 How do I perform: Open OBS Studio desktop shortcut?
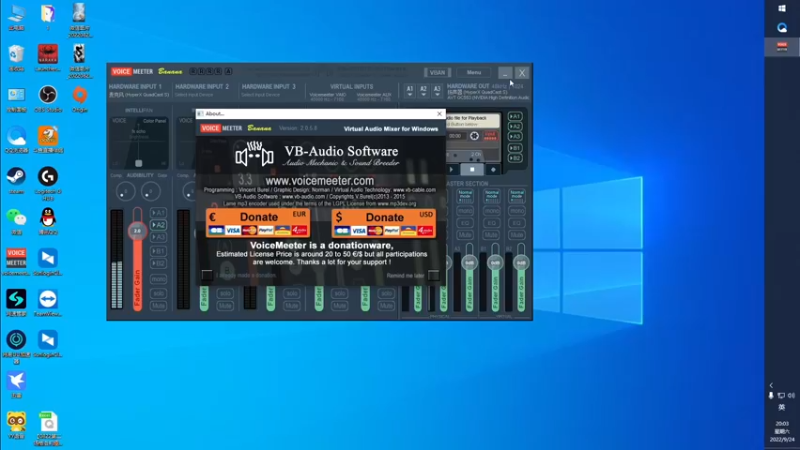coord(48,98)
